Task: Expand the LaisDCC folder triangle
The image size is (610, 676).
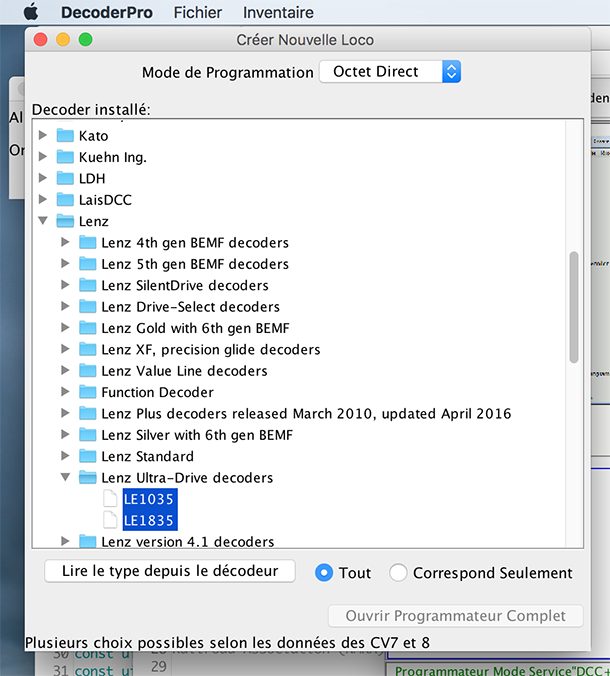Action: pos(43,199)
